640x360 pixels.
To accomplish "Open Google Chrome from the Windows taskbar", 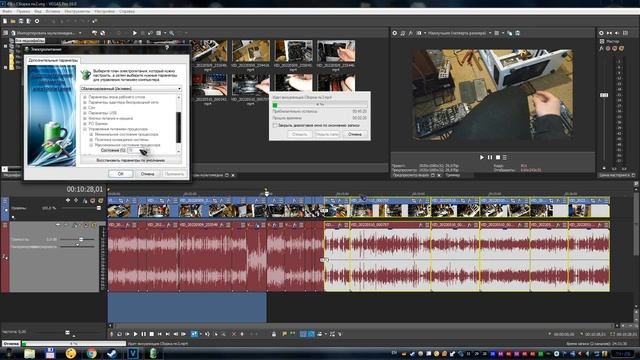I will (91, 353).
